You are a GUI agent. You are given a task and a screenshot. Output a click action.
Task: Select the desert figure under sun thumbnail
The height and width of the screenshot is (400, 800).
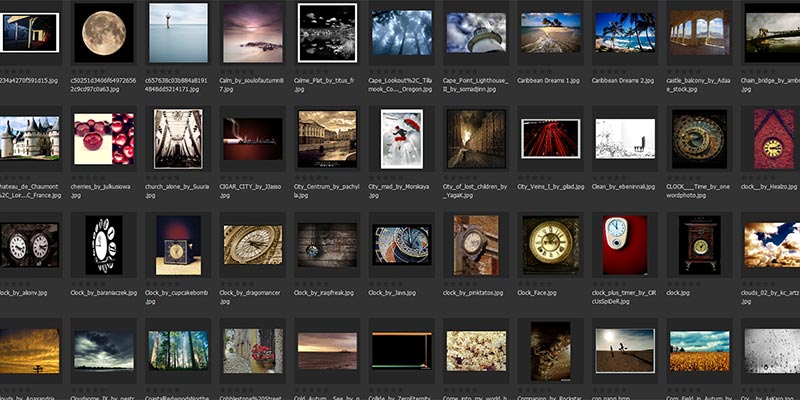626,351
